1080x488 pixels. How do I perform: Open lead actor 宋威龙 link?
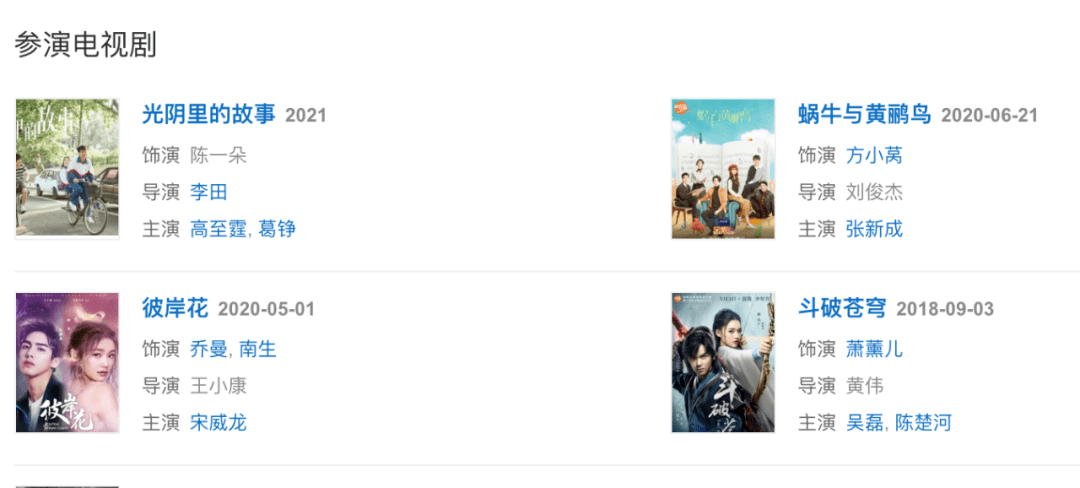tap(218, 422)
